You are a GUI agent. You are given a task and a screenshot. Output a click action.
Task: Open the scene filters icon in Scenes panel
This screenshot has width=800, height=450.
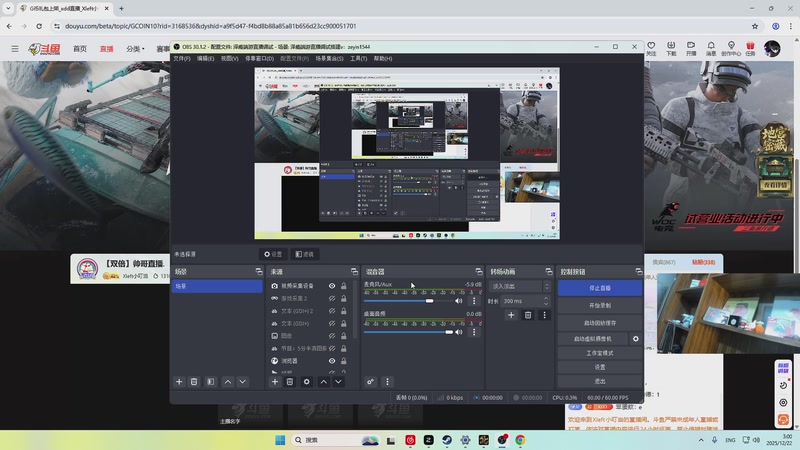211,382
